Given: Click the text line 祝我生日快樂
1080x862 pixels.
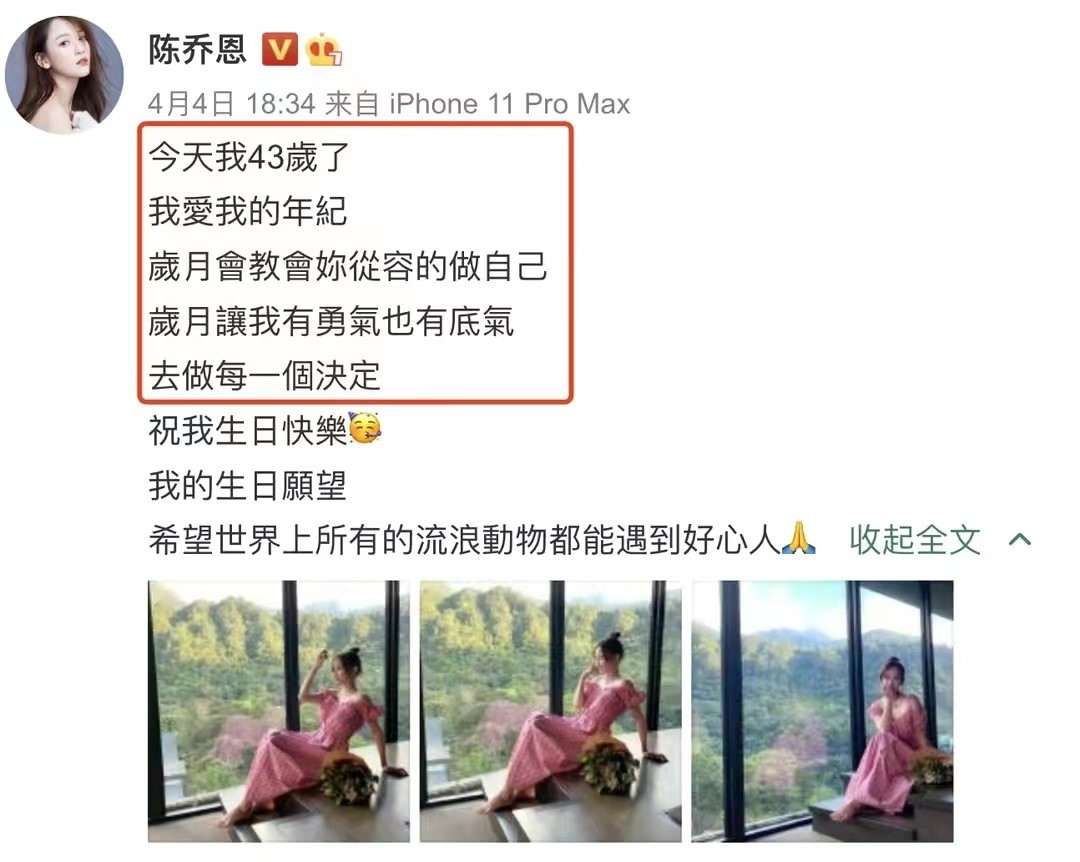Looking at the screenshot, I should pyautogui.click(x=248, y=431).
